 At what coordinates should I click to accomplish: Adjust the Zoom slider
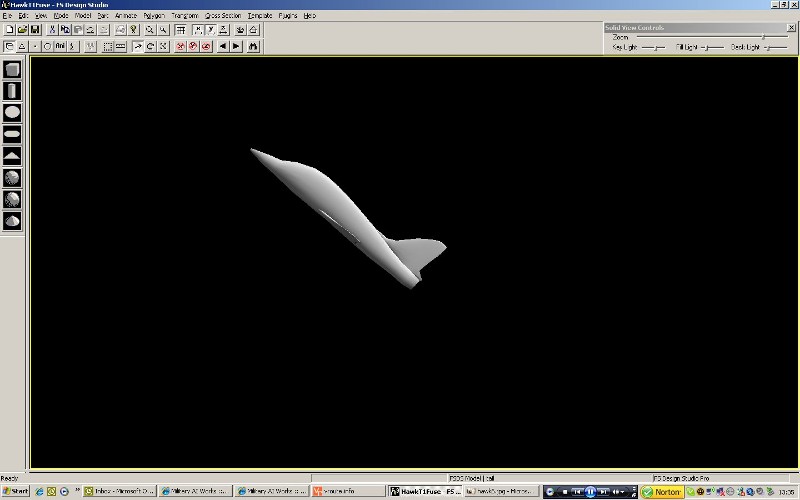pos(763,37)
